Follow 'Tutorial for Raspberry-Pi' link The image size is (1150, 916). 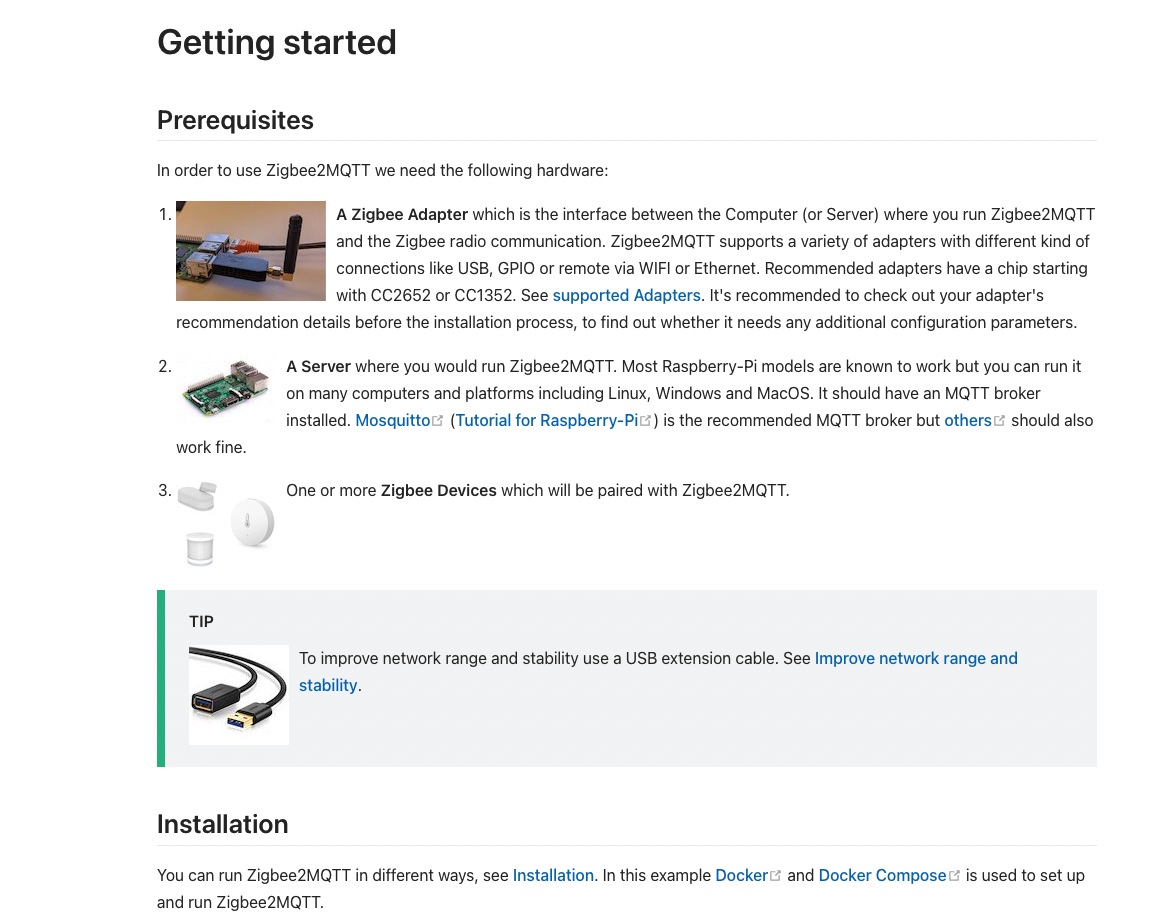click(546, 420)
